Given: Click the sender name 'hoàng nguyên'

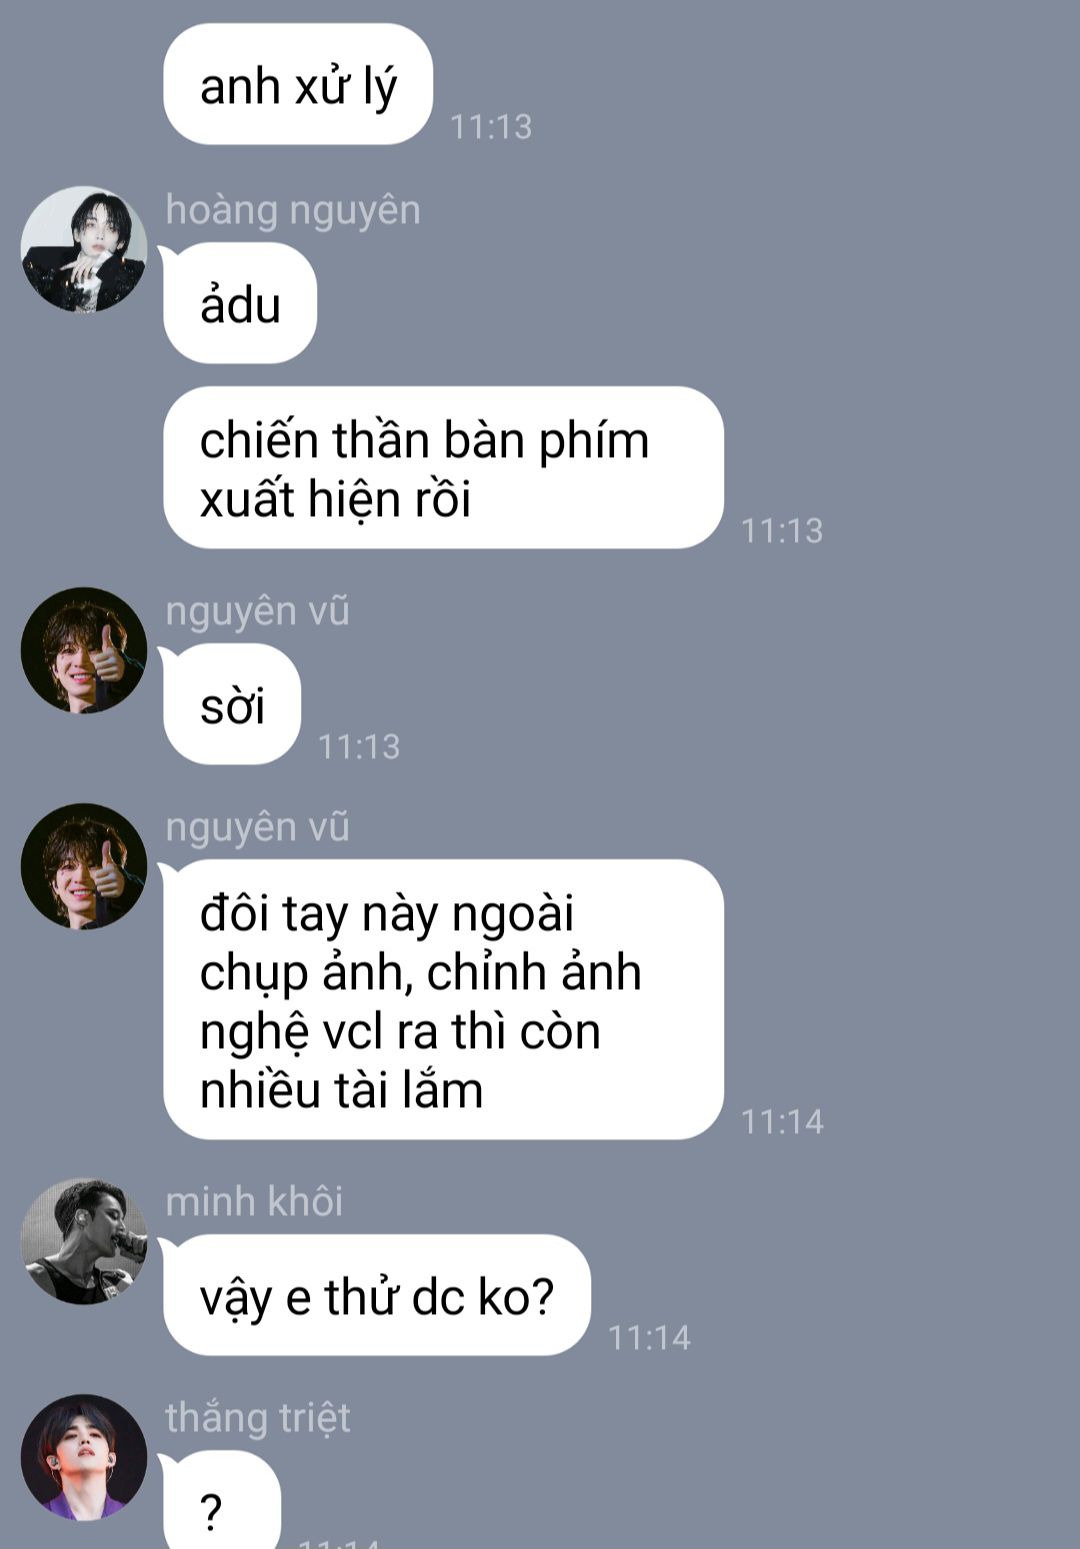Looking at the screenshot, I should (293, 211).
